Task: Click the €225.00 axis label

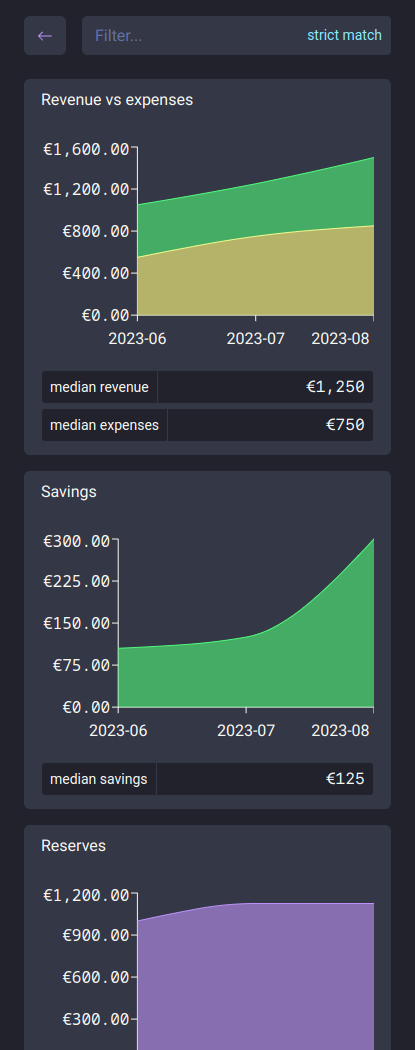Action: (76, 581)
